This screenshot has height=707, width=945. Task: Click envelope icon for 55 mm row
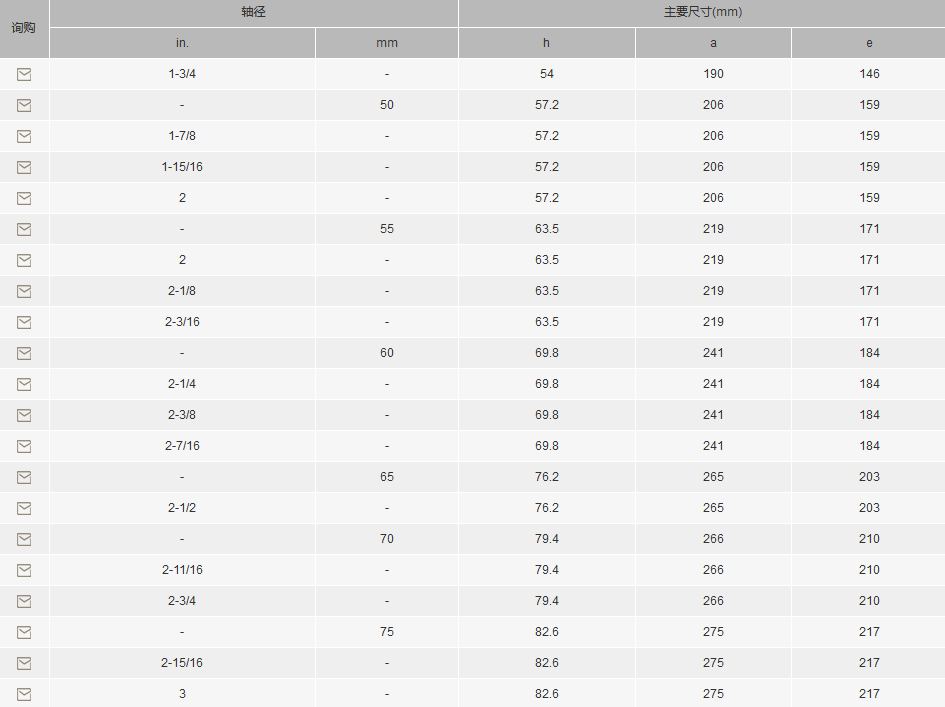(x=24, y=230)
